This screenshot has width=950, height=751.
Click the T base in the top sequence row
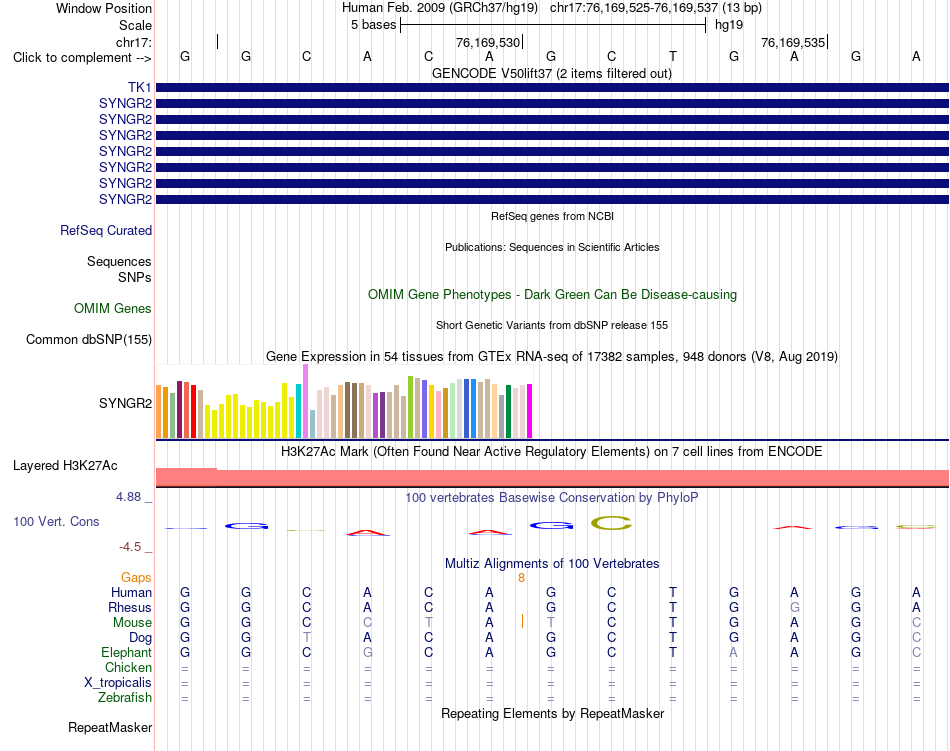(673, 56)
